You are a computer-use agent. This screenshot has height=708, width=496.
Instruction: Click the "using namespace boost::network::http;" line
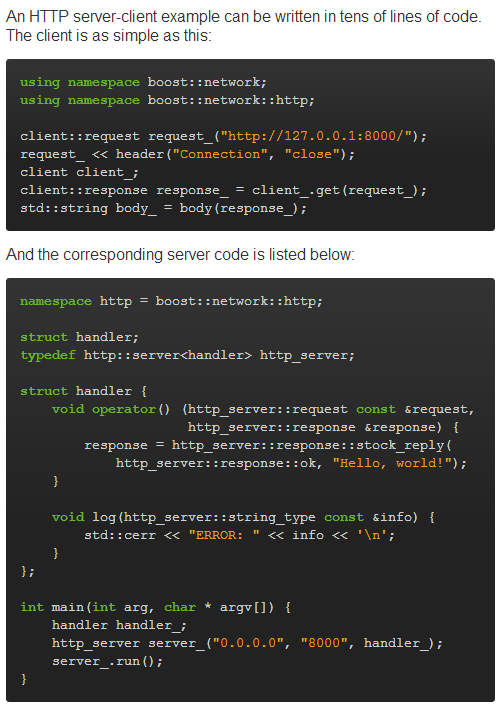(x=167, y=100)
